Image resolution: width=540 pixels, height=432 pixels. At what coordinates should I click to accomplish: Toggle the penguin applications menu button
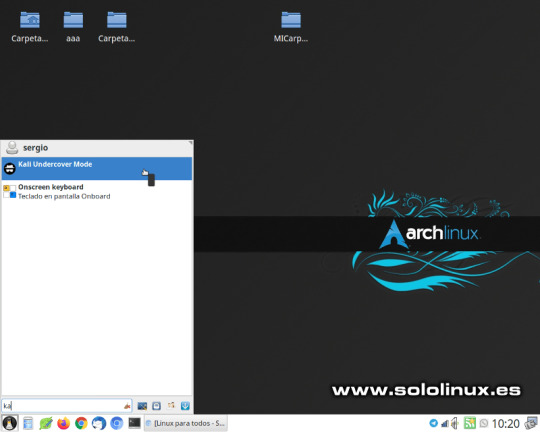[10, 423]
